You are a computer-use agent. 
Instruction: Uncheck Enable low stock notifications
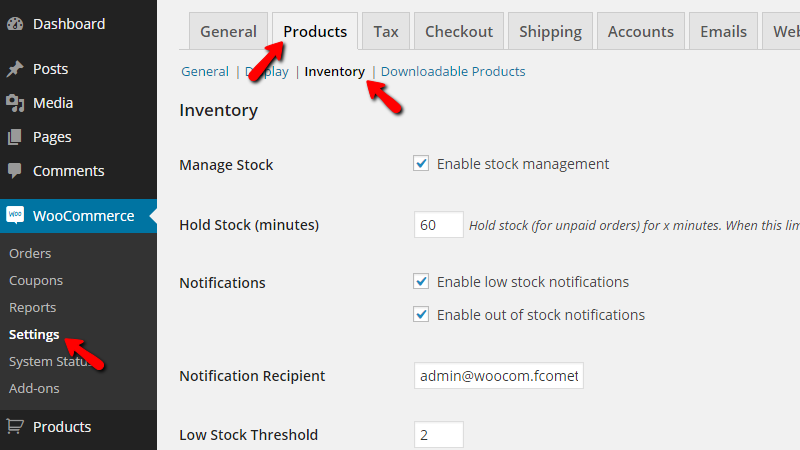click(x=421, y=282)
